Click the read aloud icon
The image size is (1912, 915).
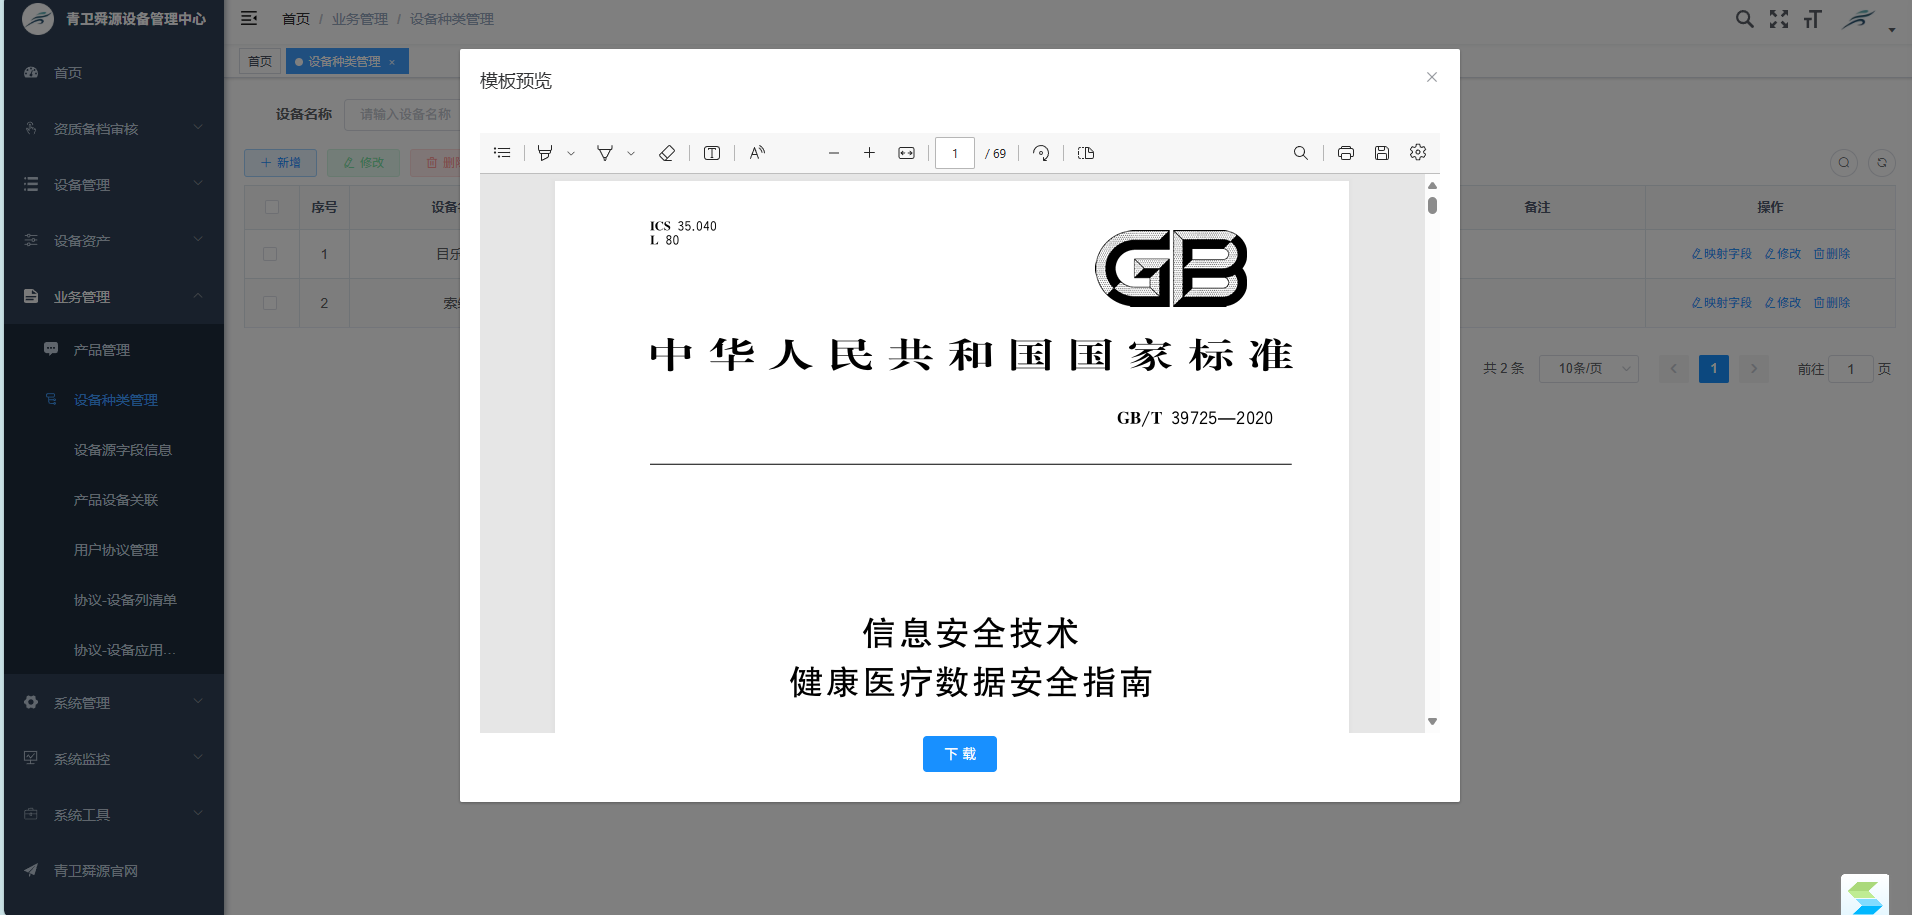[x=757, y=153]
